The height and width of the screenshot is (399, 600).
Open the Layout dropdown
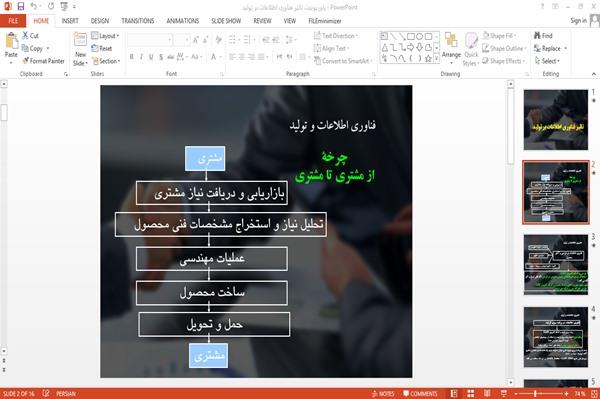click(x=106, y=36)
